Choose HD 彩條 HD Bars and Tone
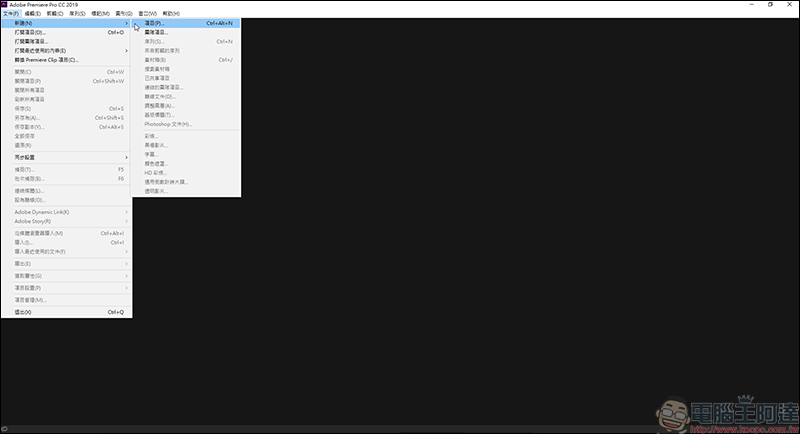800x434 pixels. [x=186, y=173]
